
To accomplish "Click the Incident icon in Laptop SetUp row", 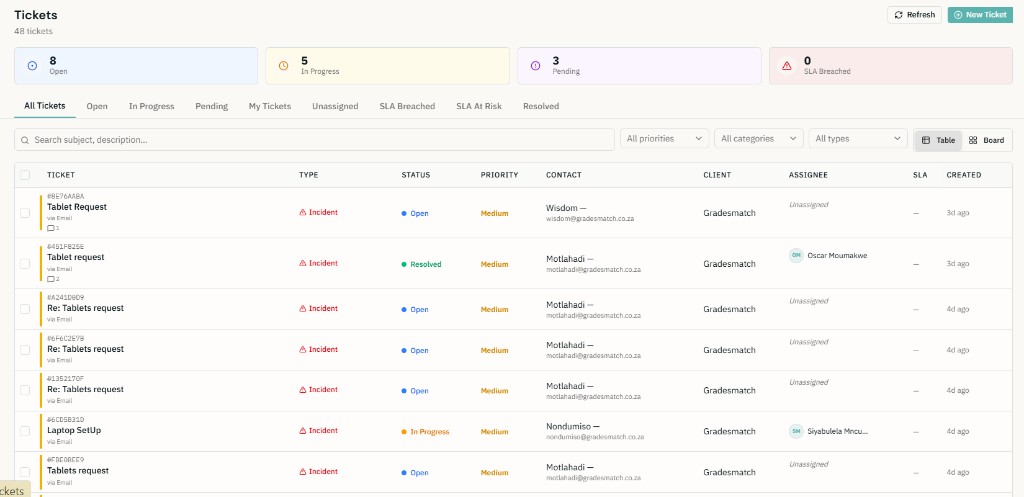I will pos(302,430).
